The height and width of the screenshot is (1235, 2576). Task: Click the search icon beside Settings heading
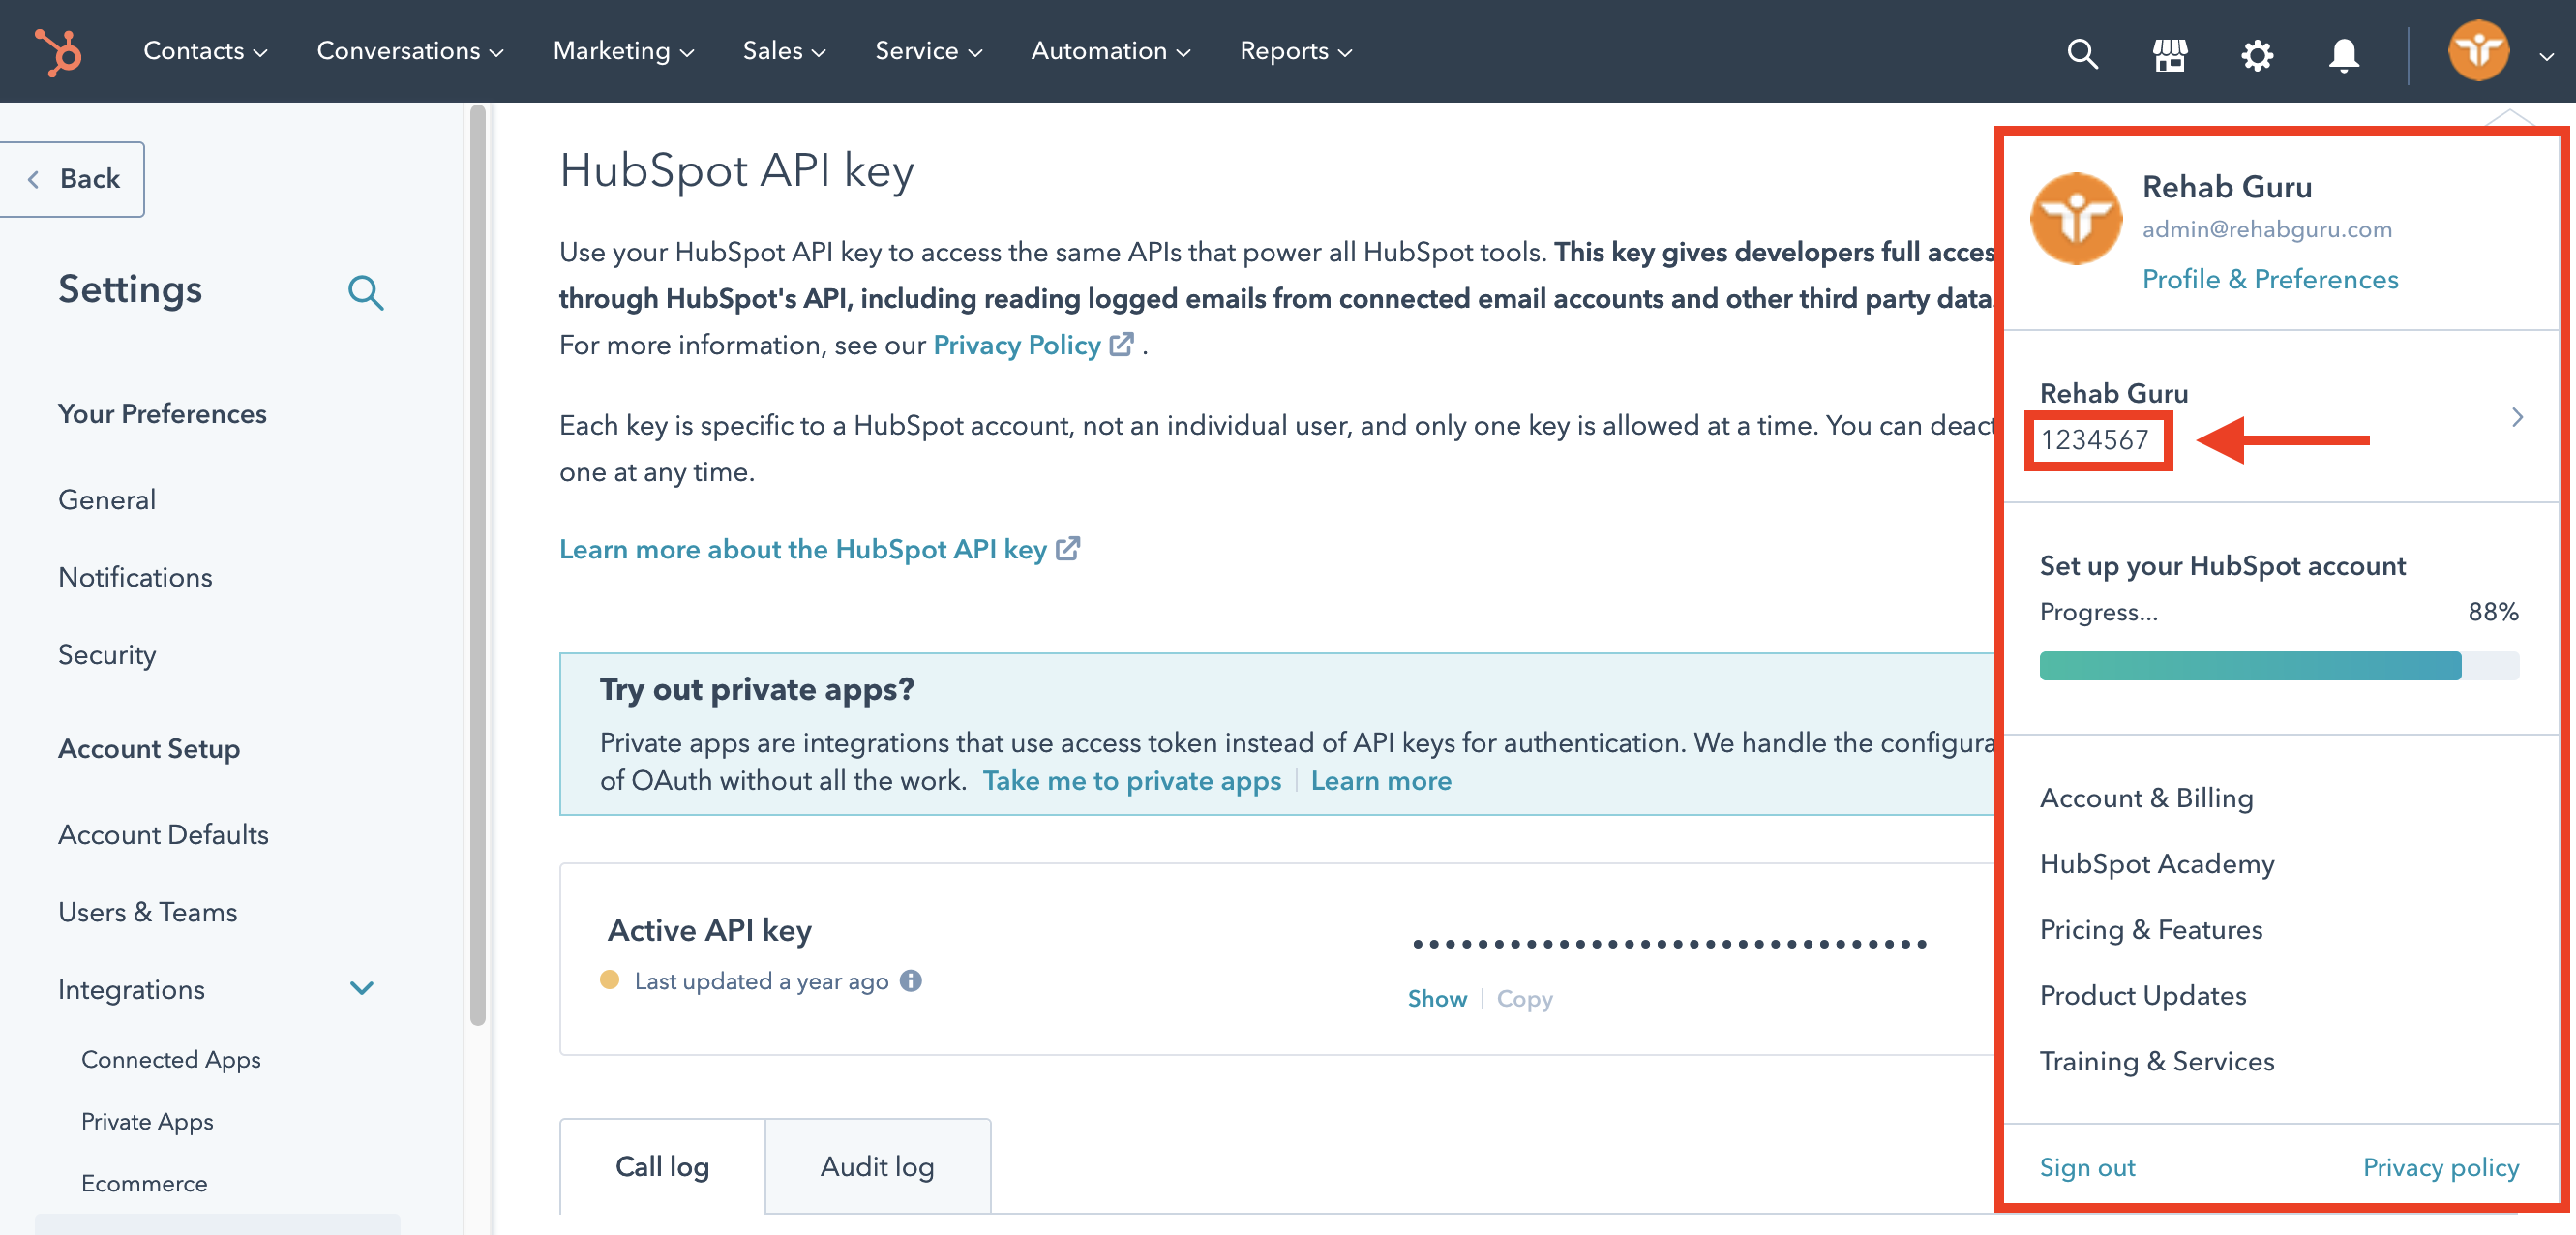pos(365,292)
